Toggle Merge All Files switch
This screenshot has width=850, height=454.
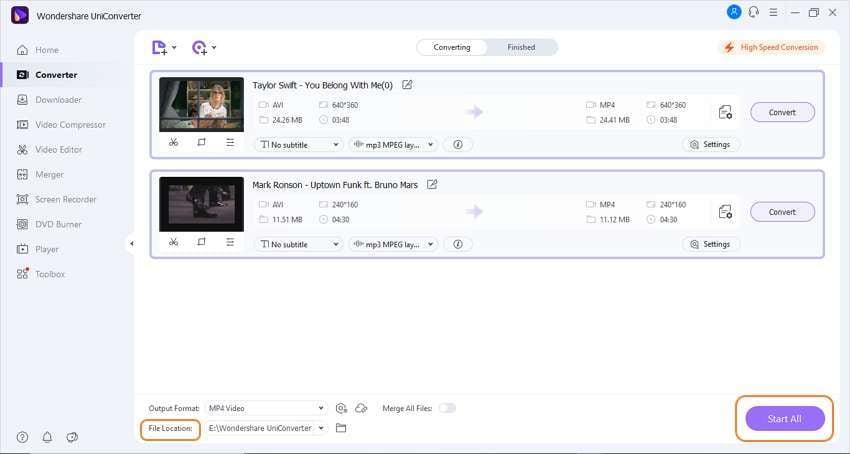pyautogui.click(x=447, y=408)
